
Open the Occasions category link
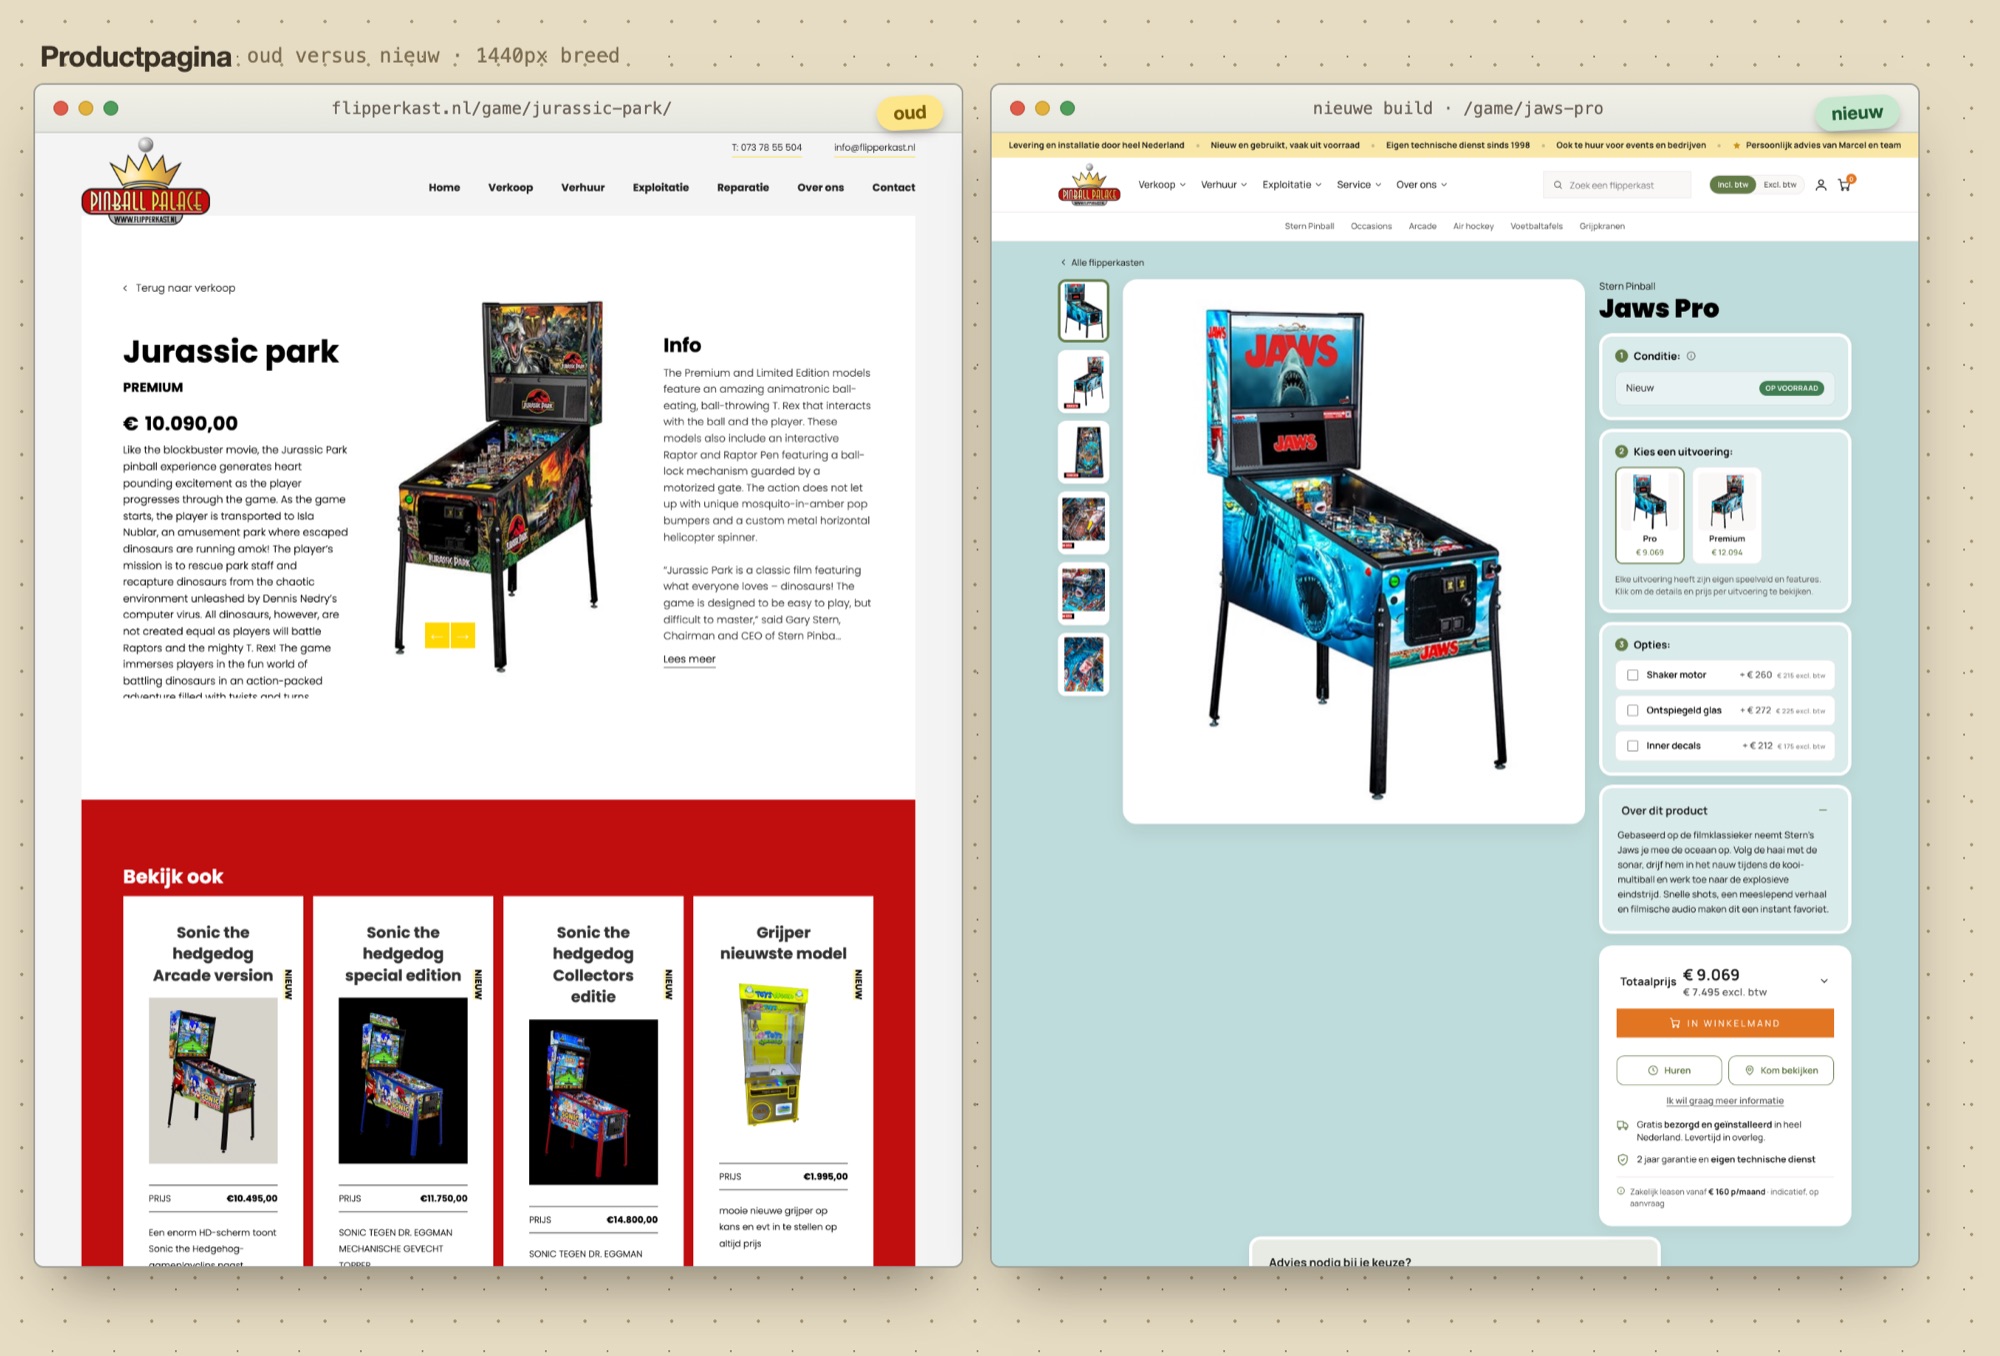[1371, 227]
